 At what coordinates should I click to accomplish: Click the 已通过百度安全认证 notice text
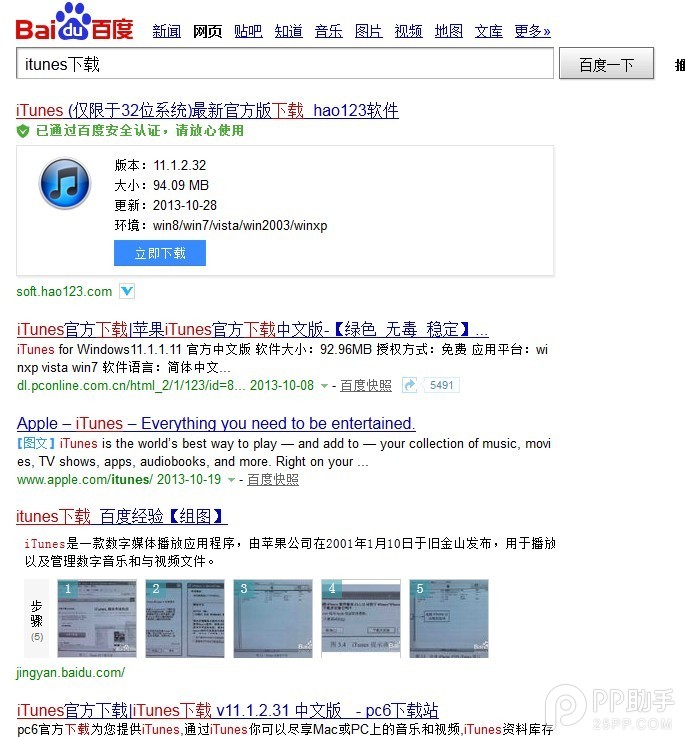[140, 130]
